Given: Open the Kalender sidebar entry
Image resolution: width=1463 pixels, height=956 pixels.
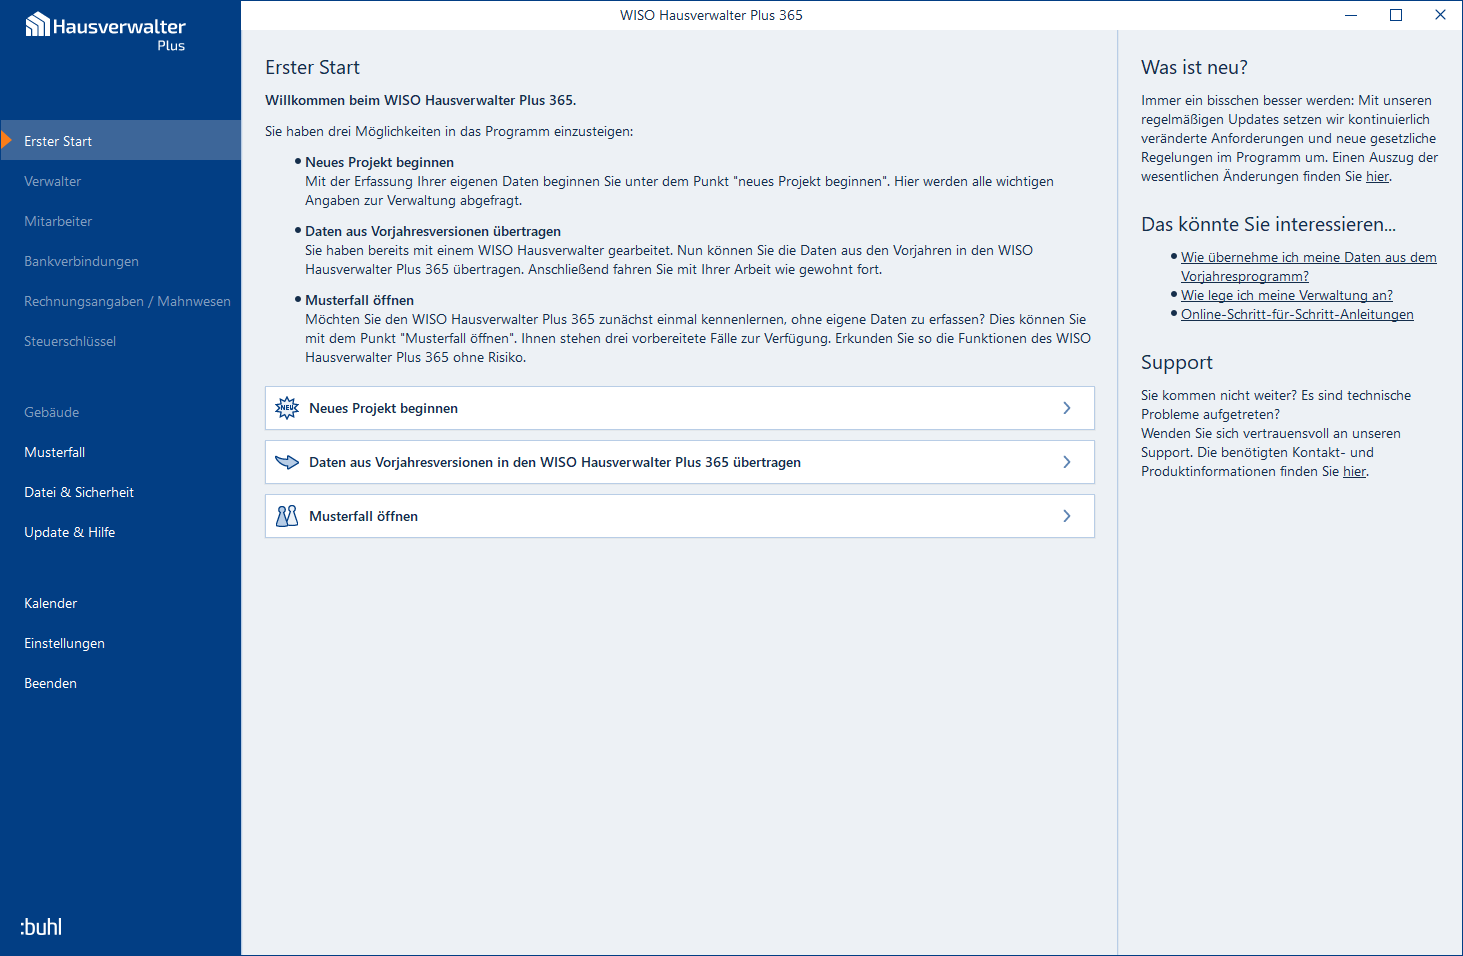Looking at the screenshot, I should point(120,603).
